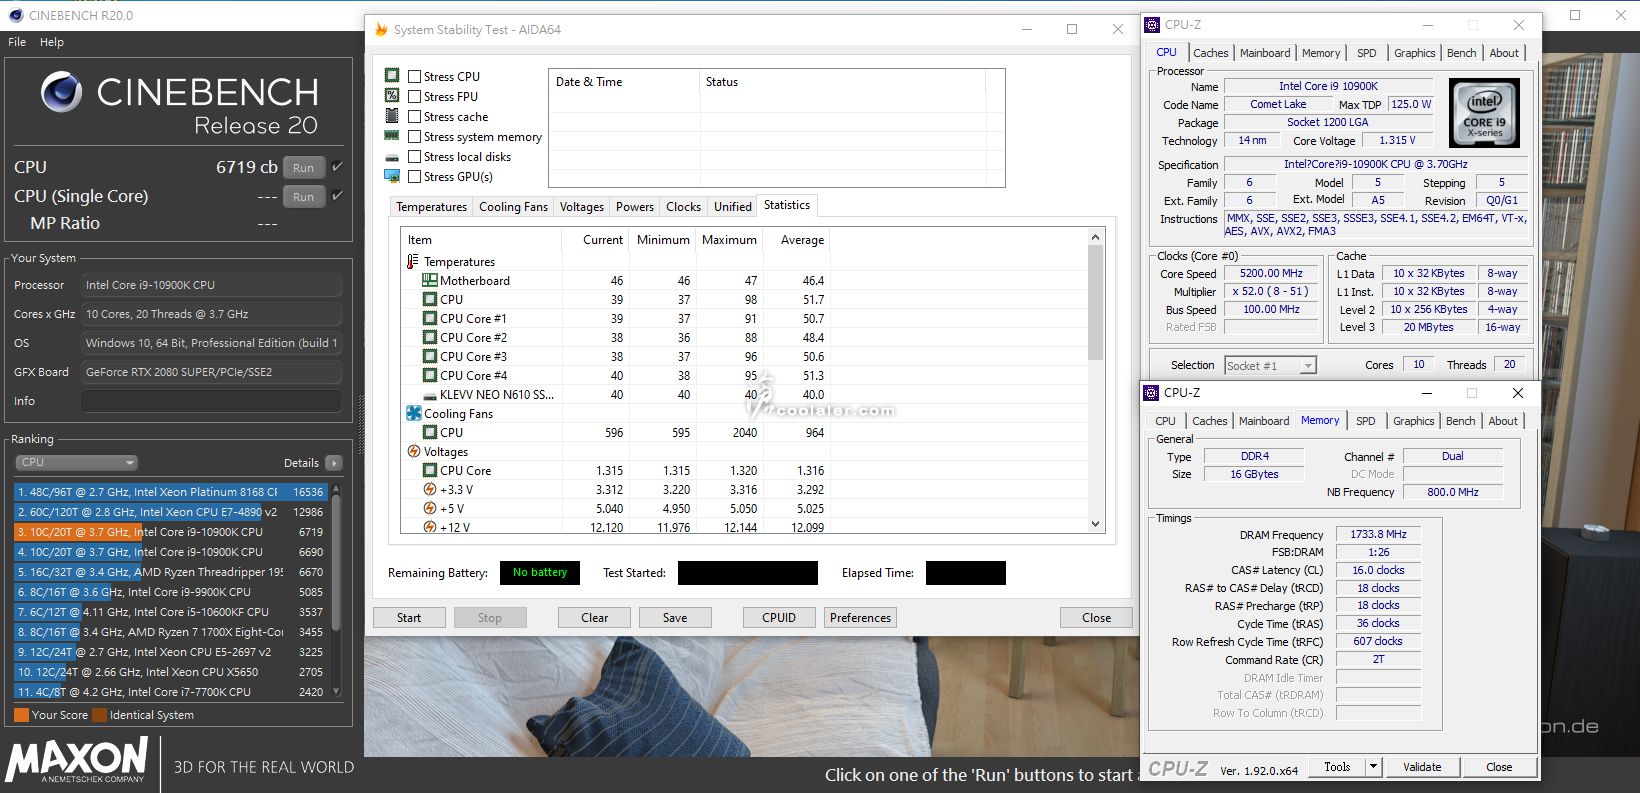Screen dimensions: 1640x793
Task: Enable the Stress cache checkbox
Action: point(414,116)
